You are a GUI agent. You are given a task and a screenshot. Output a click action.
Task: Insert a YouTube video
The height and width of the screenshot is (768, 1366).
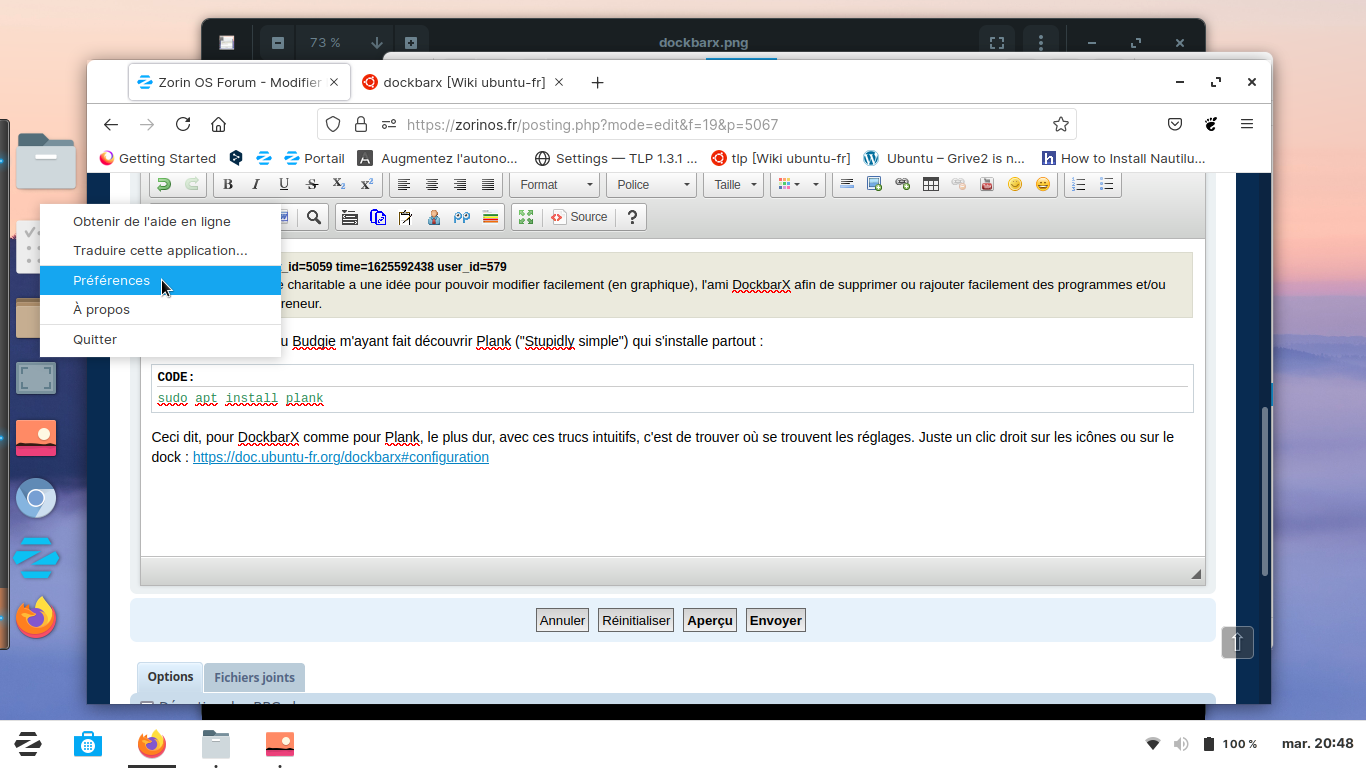tap(986, 185)
